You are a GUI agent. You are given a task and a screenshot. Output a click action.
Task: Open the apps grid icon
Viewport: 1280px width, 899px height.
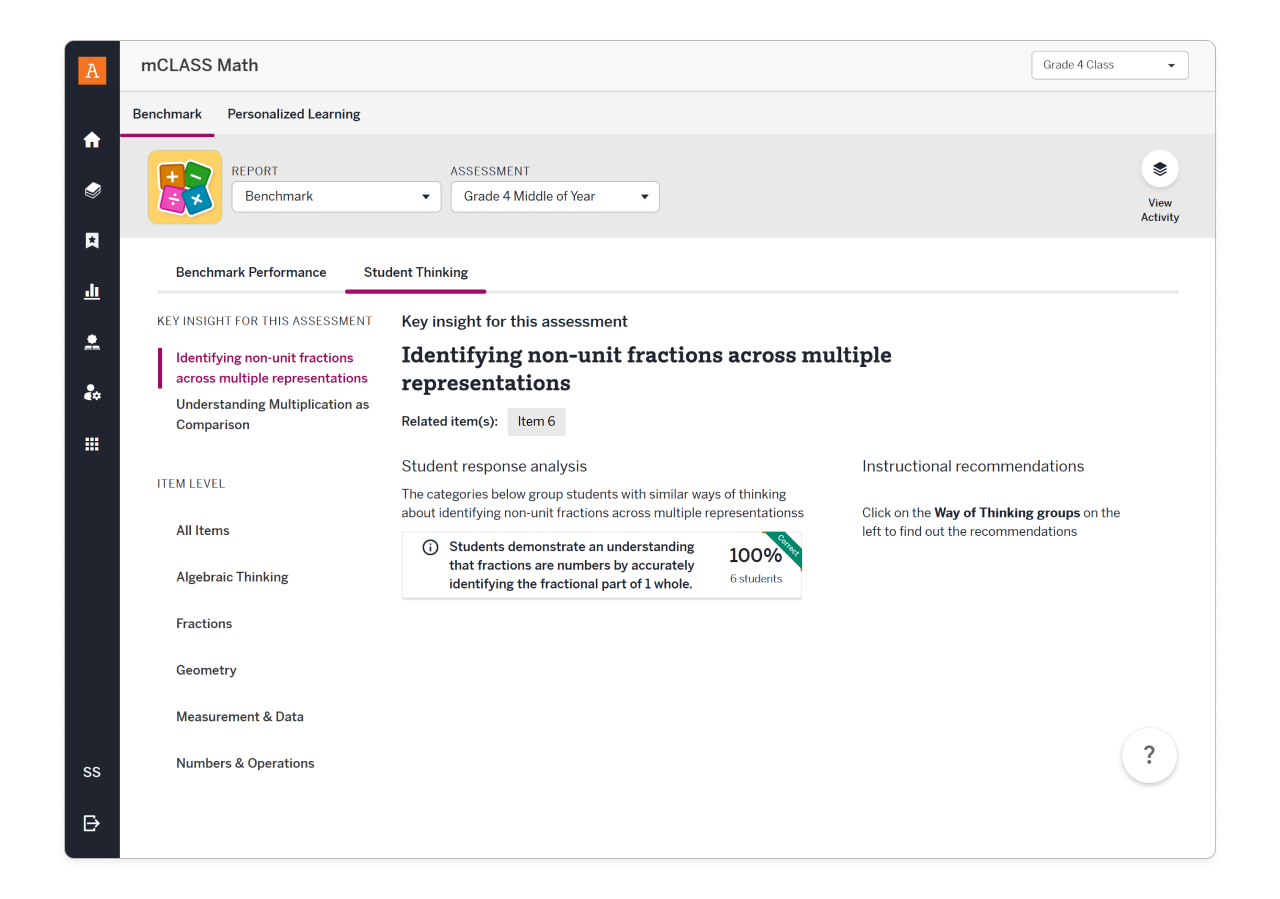point(92,444)
